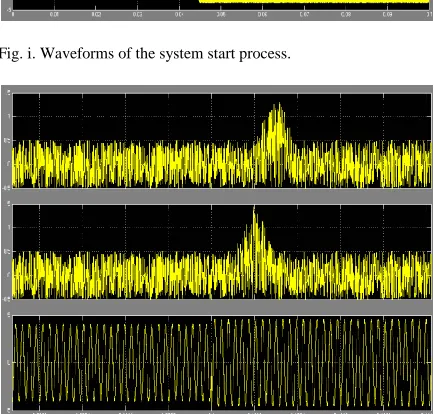Image resolution: width=434 pixels, height=414 pixels.
Task: Click the flat yellow trace in the cut-off top scope
Action: point(315,2)
